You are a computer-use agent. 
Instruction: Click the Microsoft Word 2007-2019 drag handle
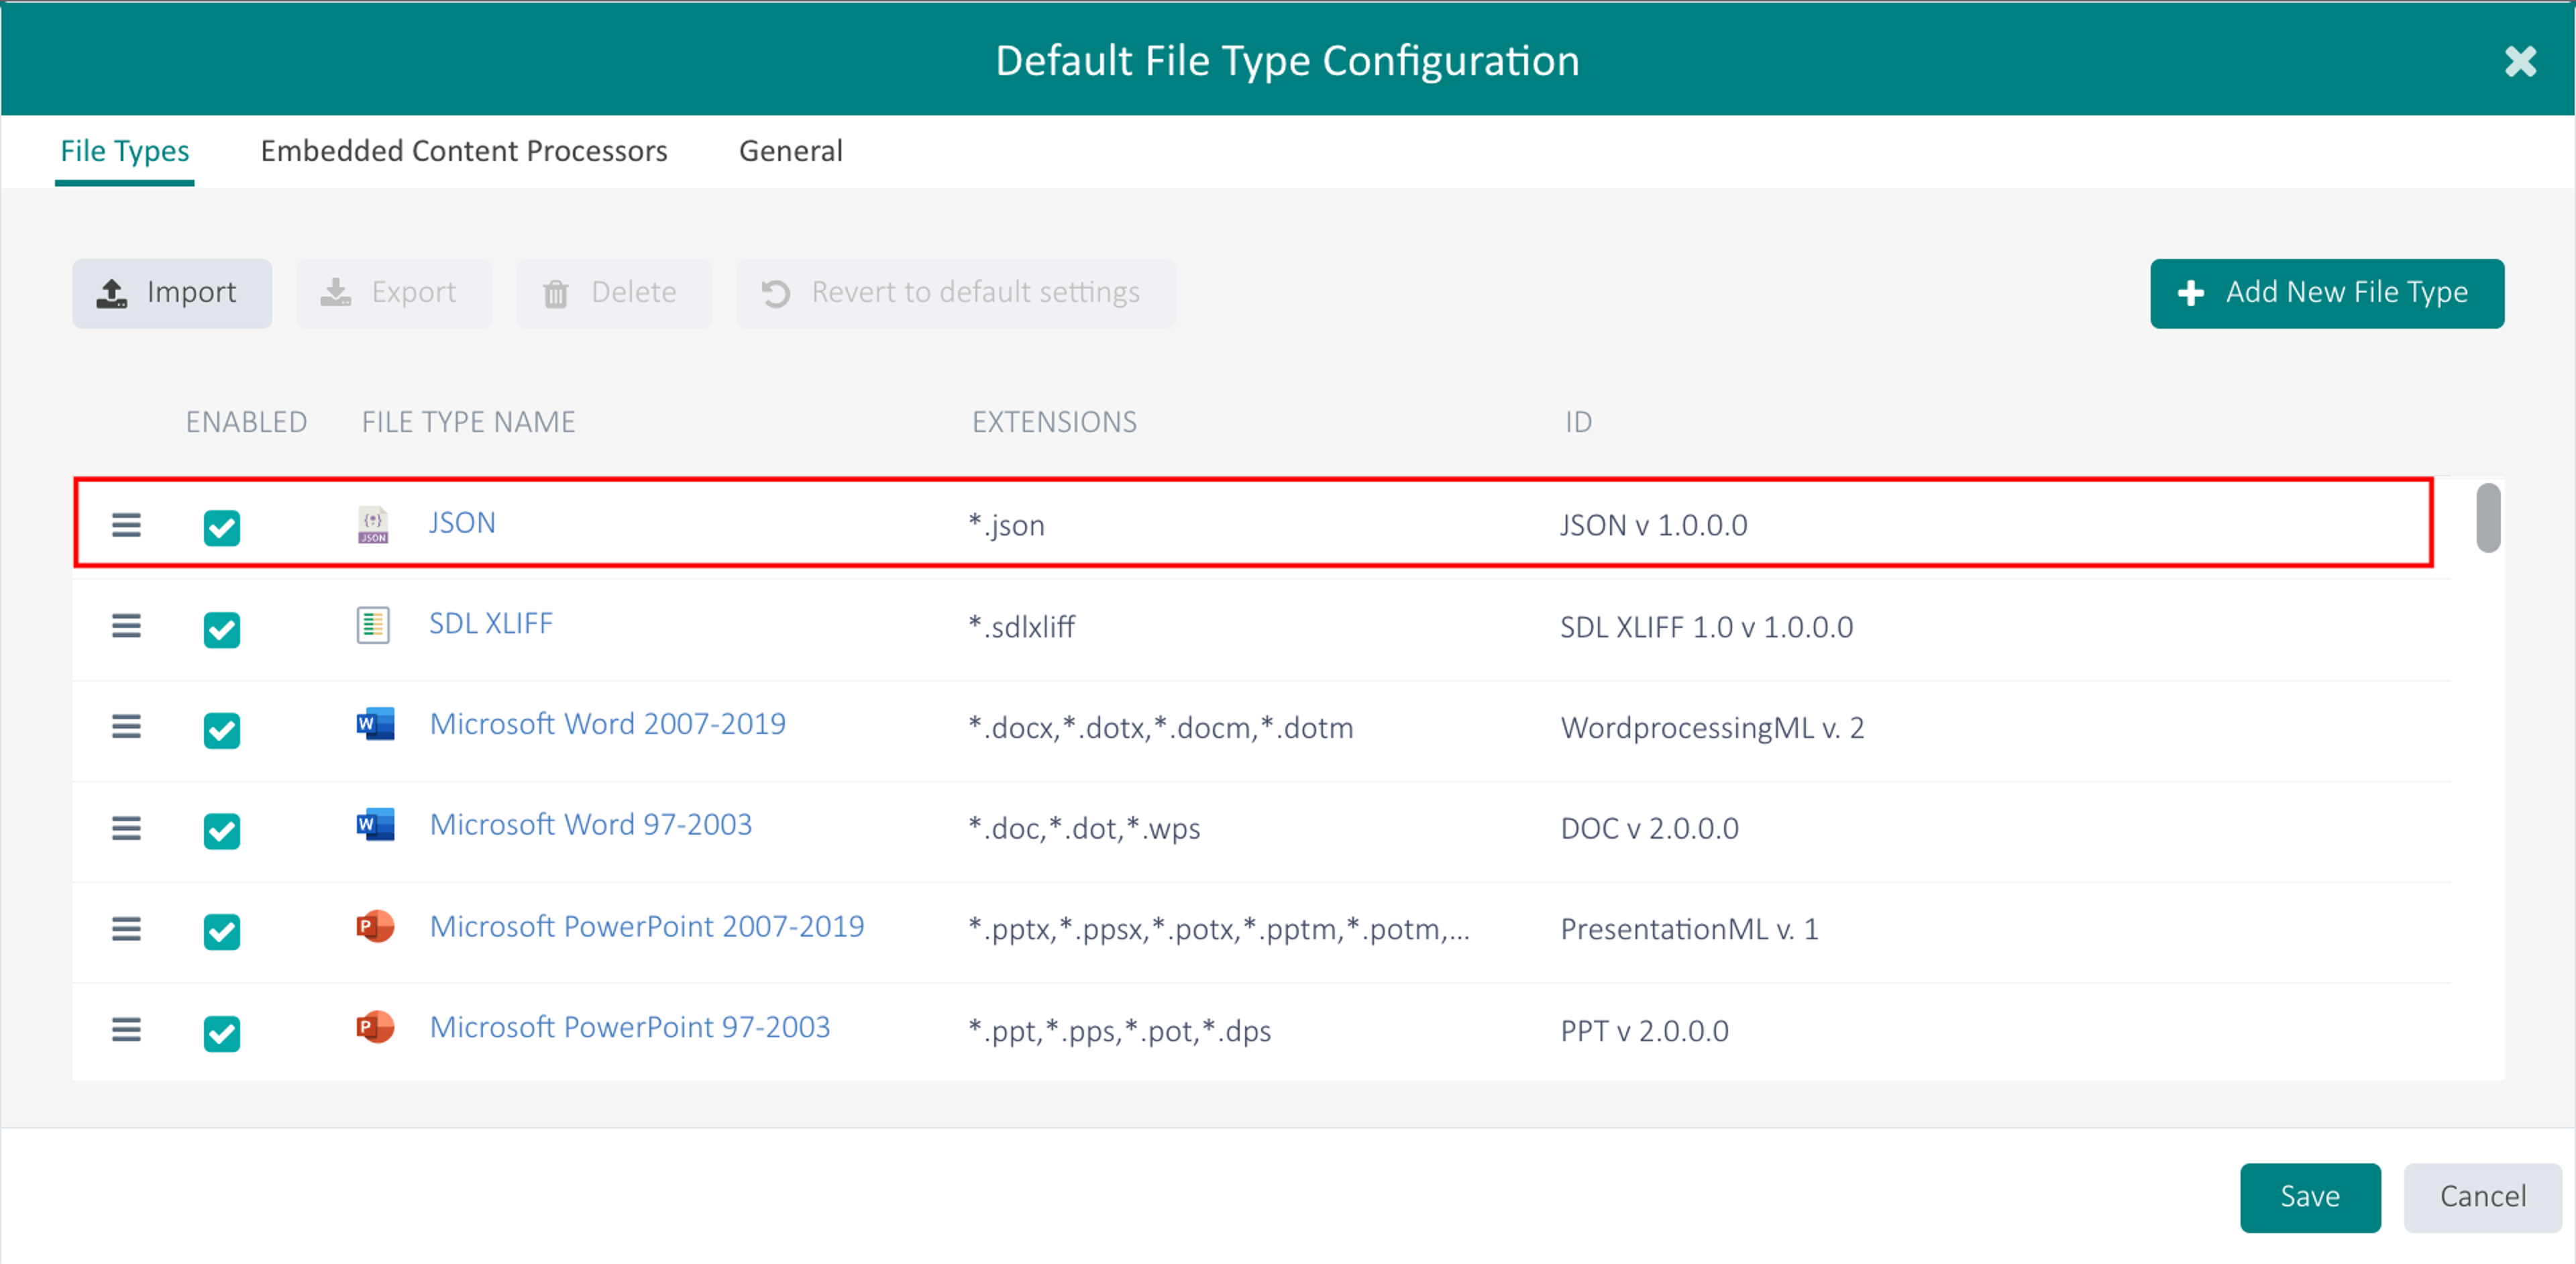[x=126, y=726]
